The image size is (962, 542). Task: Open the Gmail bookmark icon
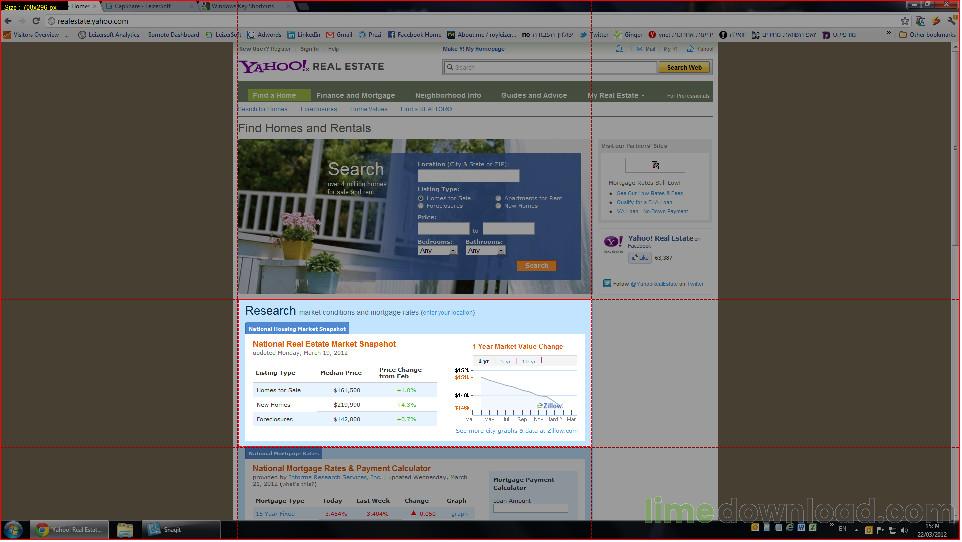[330, 35]
